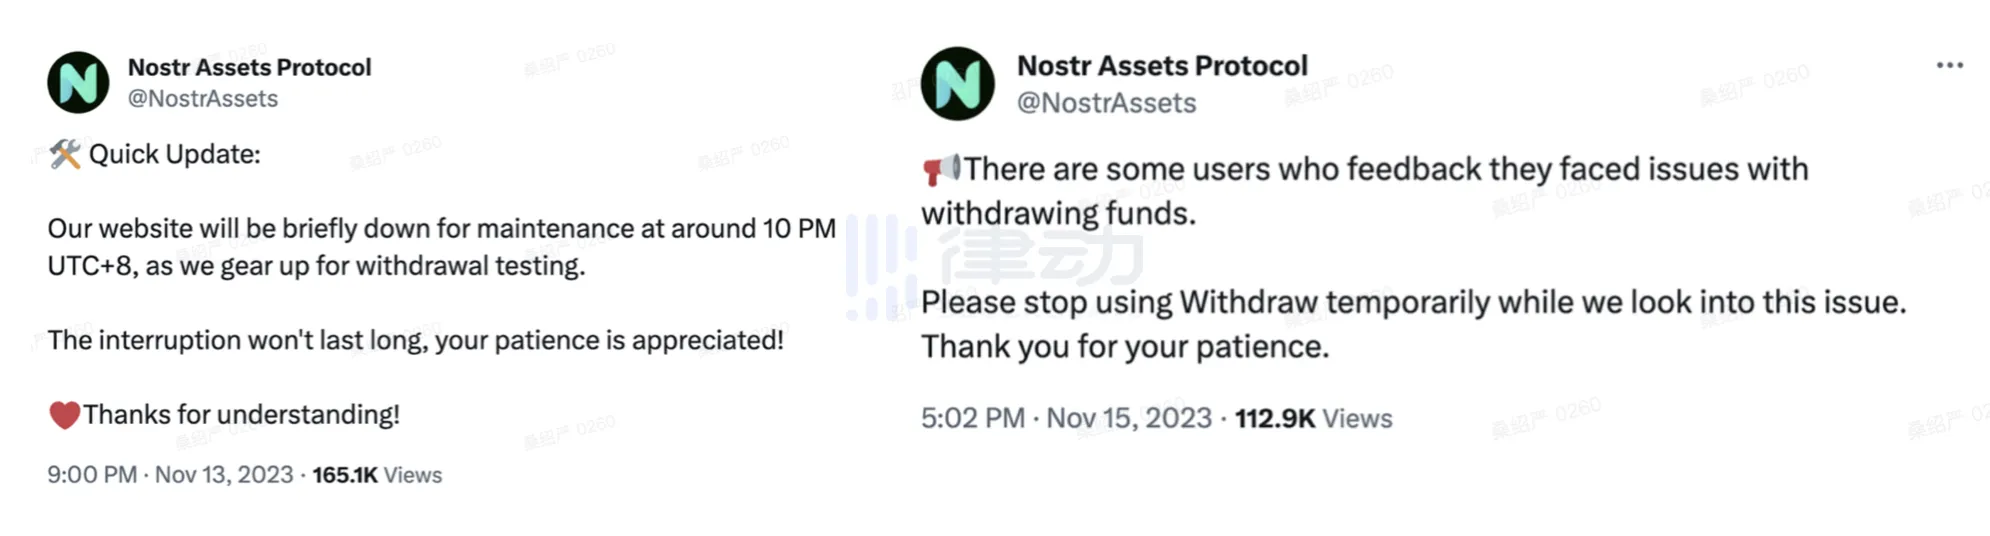Screen dimensions: 1990x536
Task: Click the 112.9K Views count
Action: point(1313,418)
